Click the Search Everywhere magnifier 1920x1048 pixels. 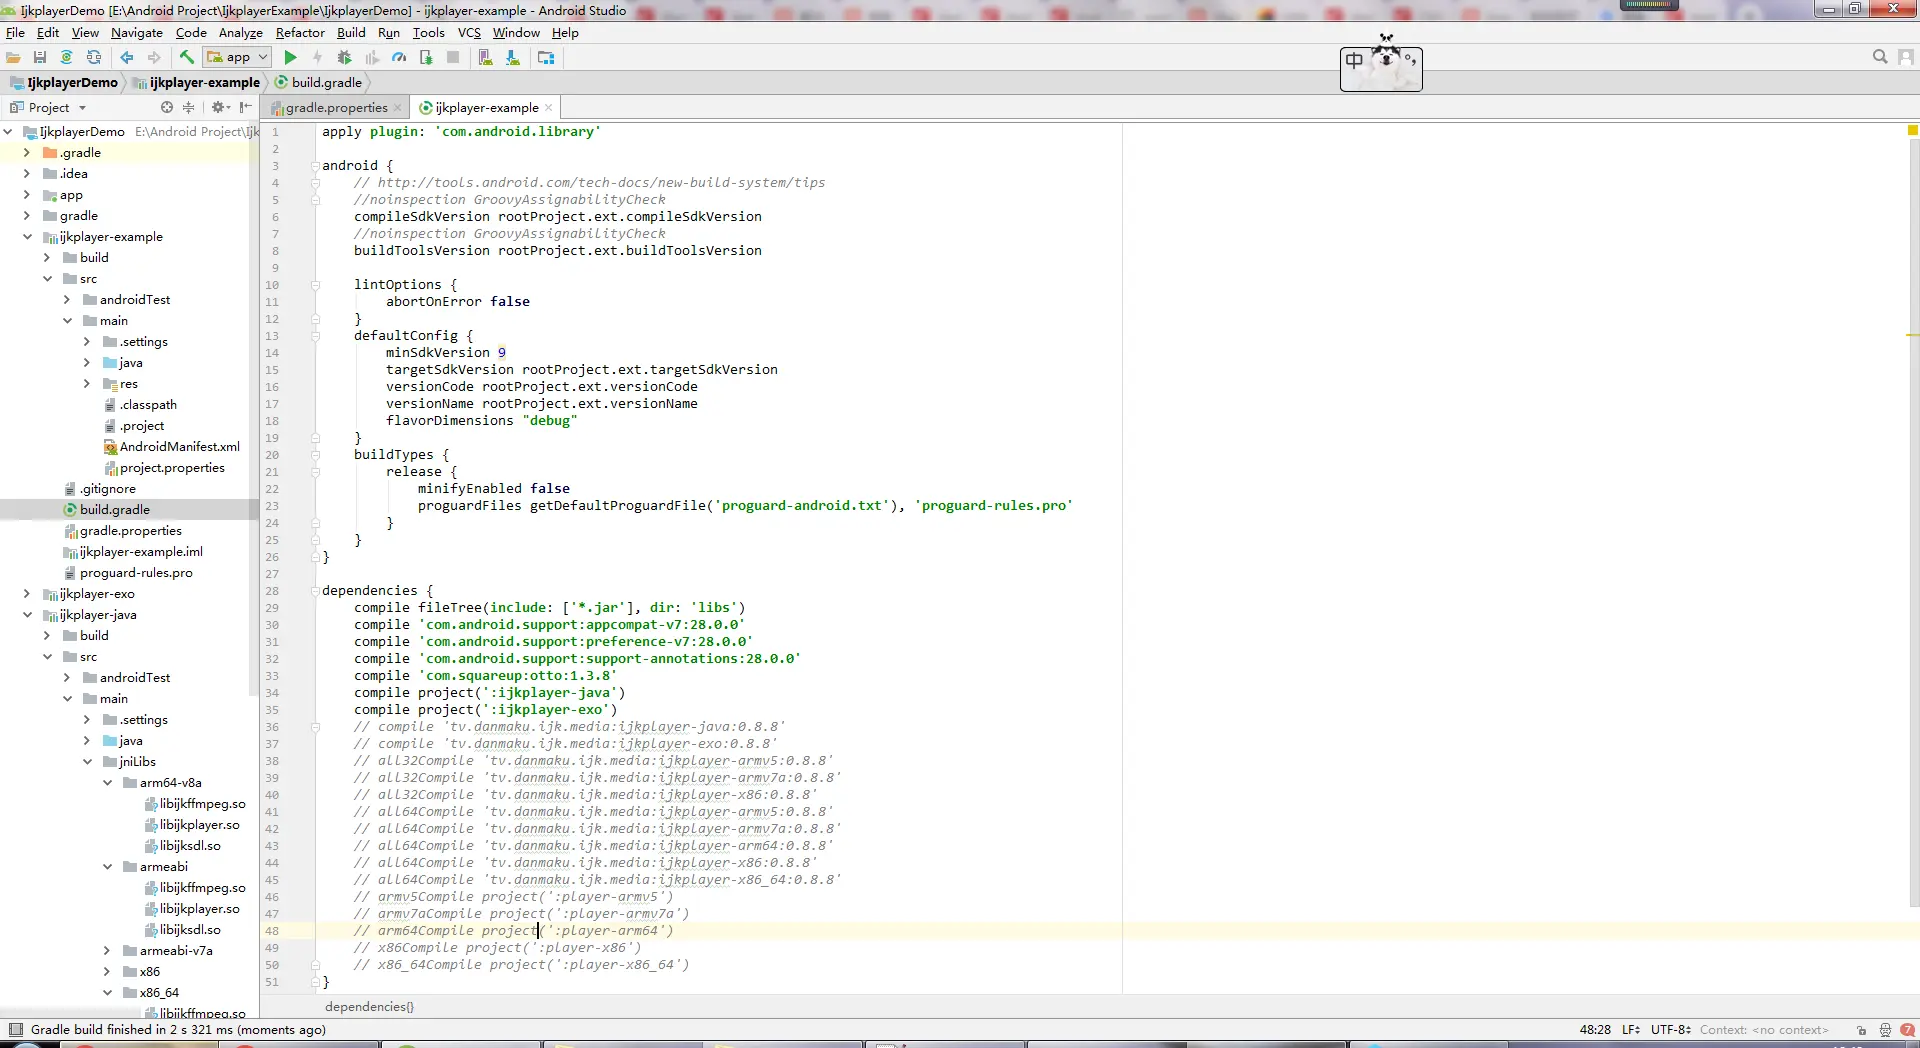tap(1880, 58)
